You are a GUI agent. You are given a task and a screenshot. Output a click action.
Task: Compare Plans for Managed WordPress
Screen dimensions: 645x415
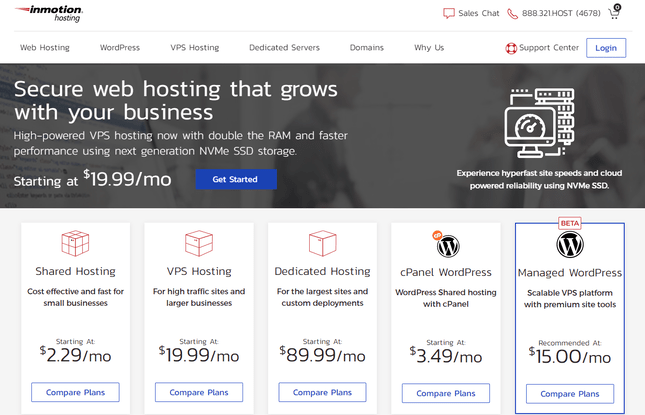[x=570, y=394]
